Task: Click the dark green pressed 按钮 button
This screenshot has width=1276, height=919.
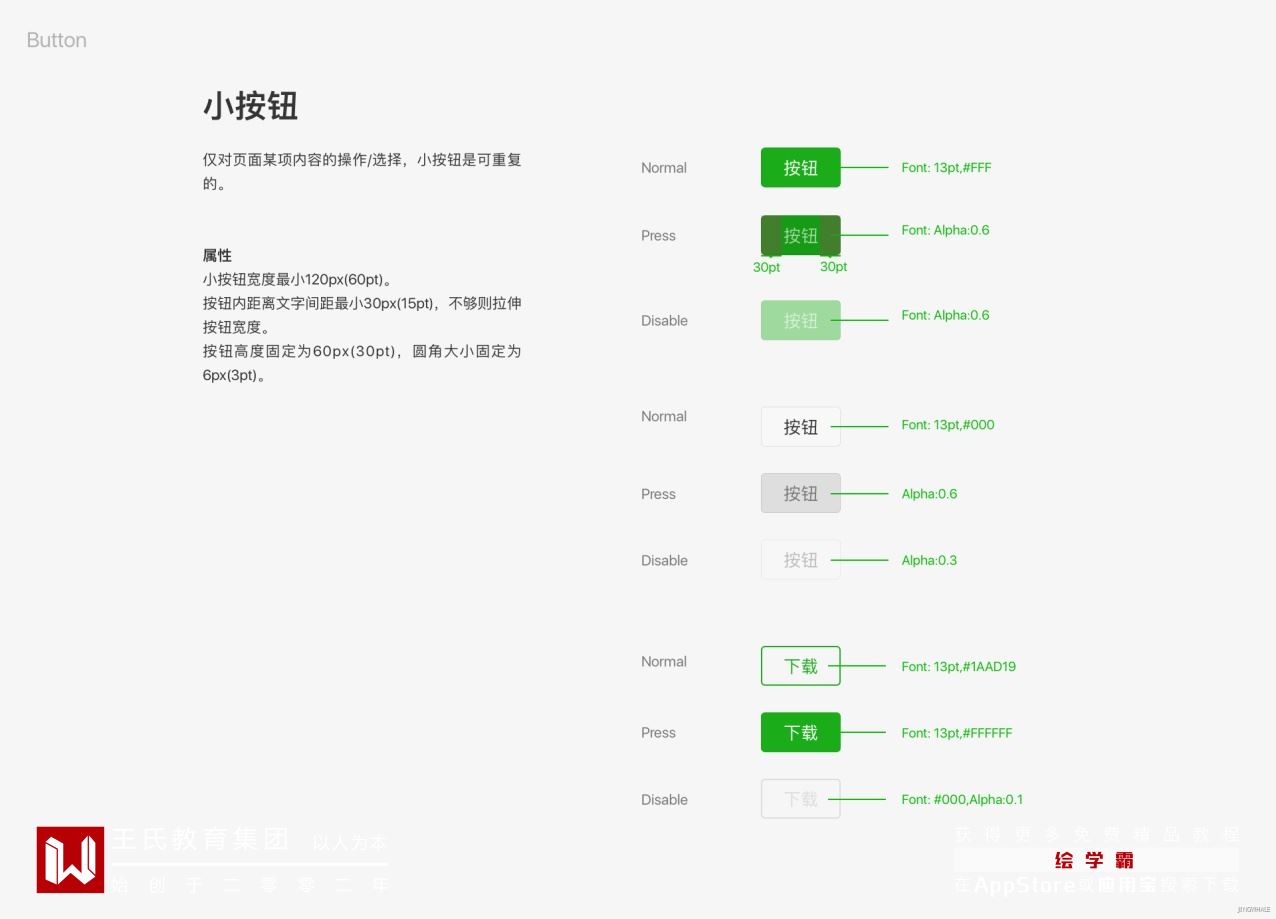Action: [800, 235]
